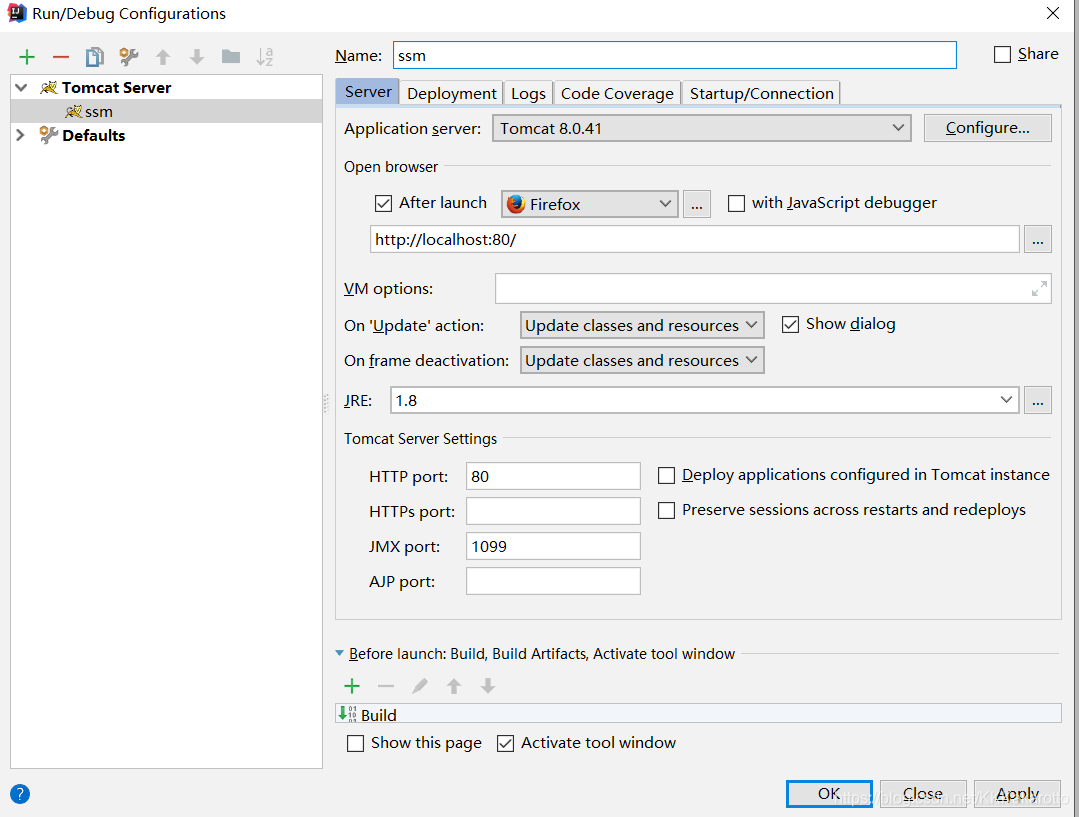The height and width of the screenshot is (817, 1079).
Task: Open the On 'Update' action dropdown
Action: pos(642,325)
